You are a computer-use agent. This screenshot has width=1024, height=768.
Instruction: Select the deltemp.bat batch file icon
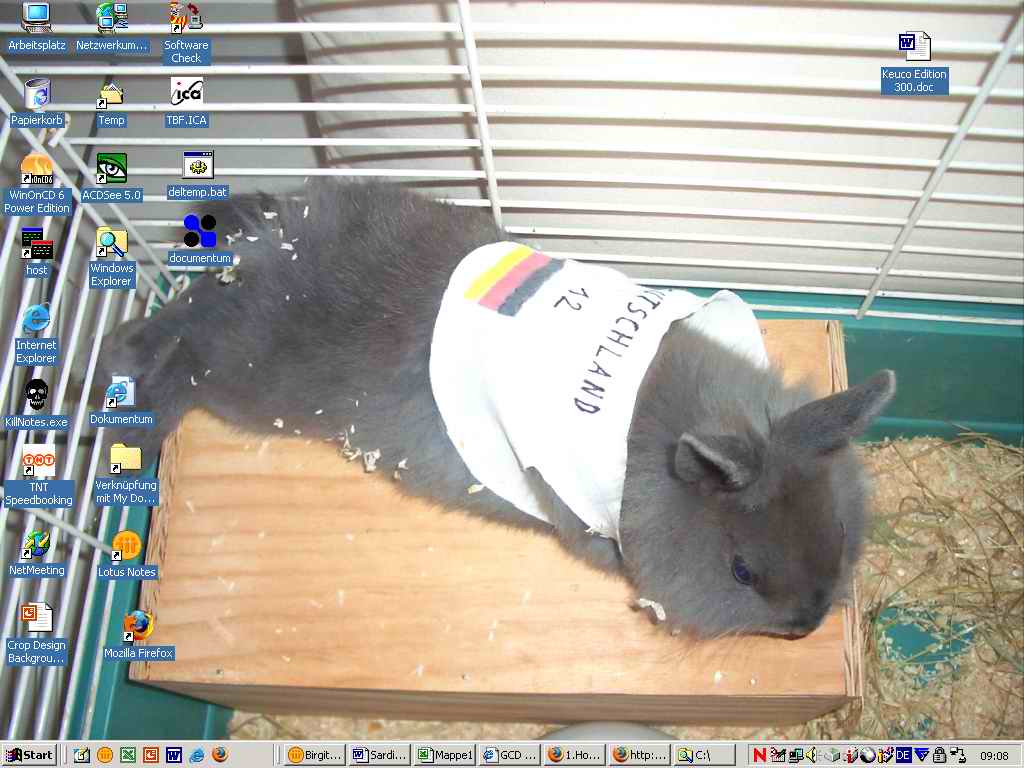point(197,166)
